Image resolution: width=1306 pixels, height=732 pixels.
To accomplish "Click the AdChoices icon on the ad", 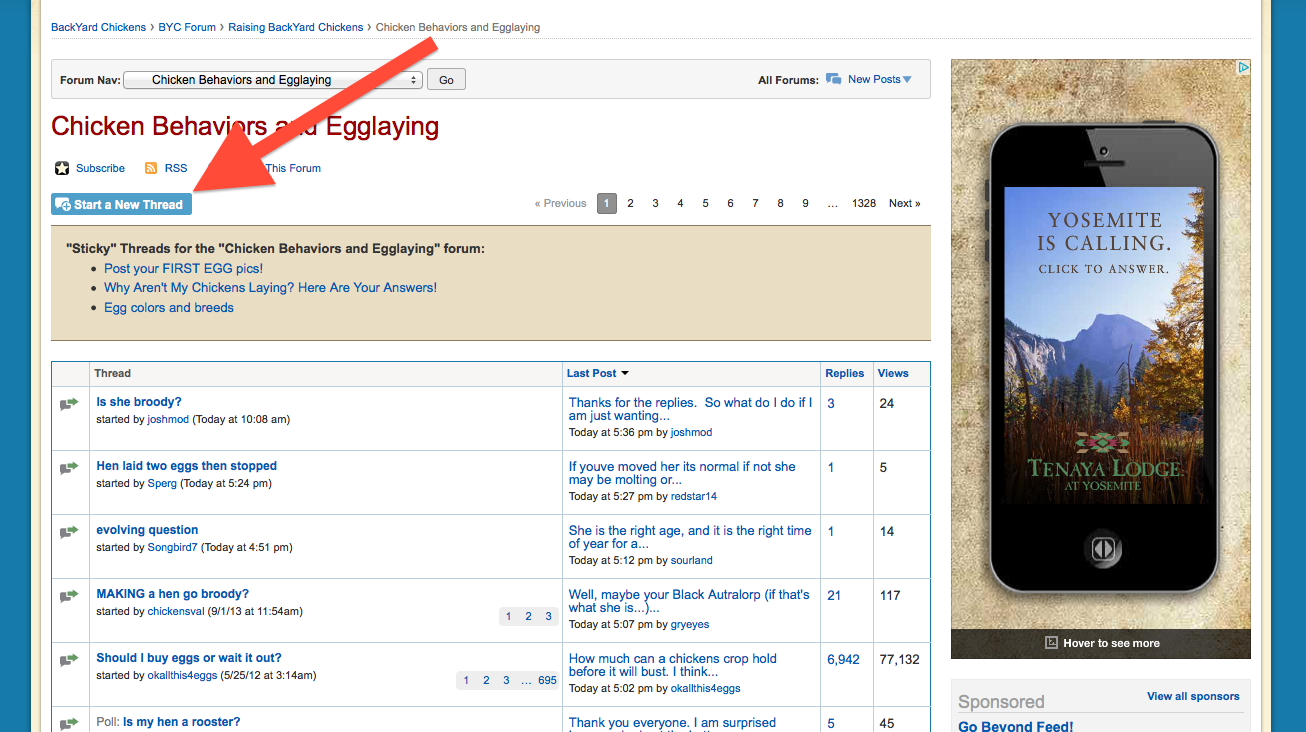I will (1243, 68).
